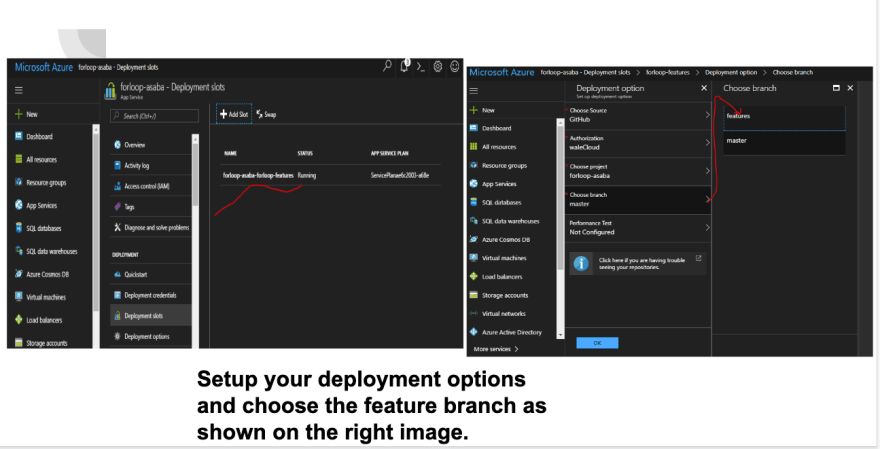
Task: Open Choose project forloop-asaba setting
Action: coord(638,171)
